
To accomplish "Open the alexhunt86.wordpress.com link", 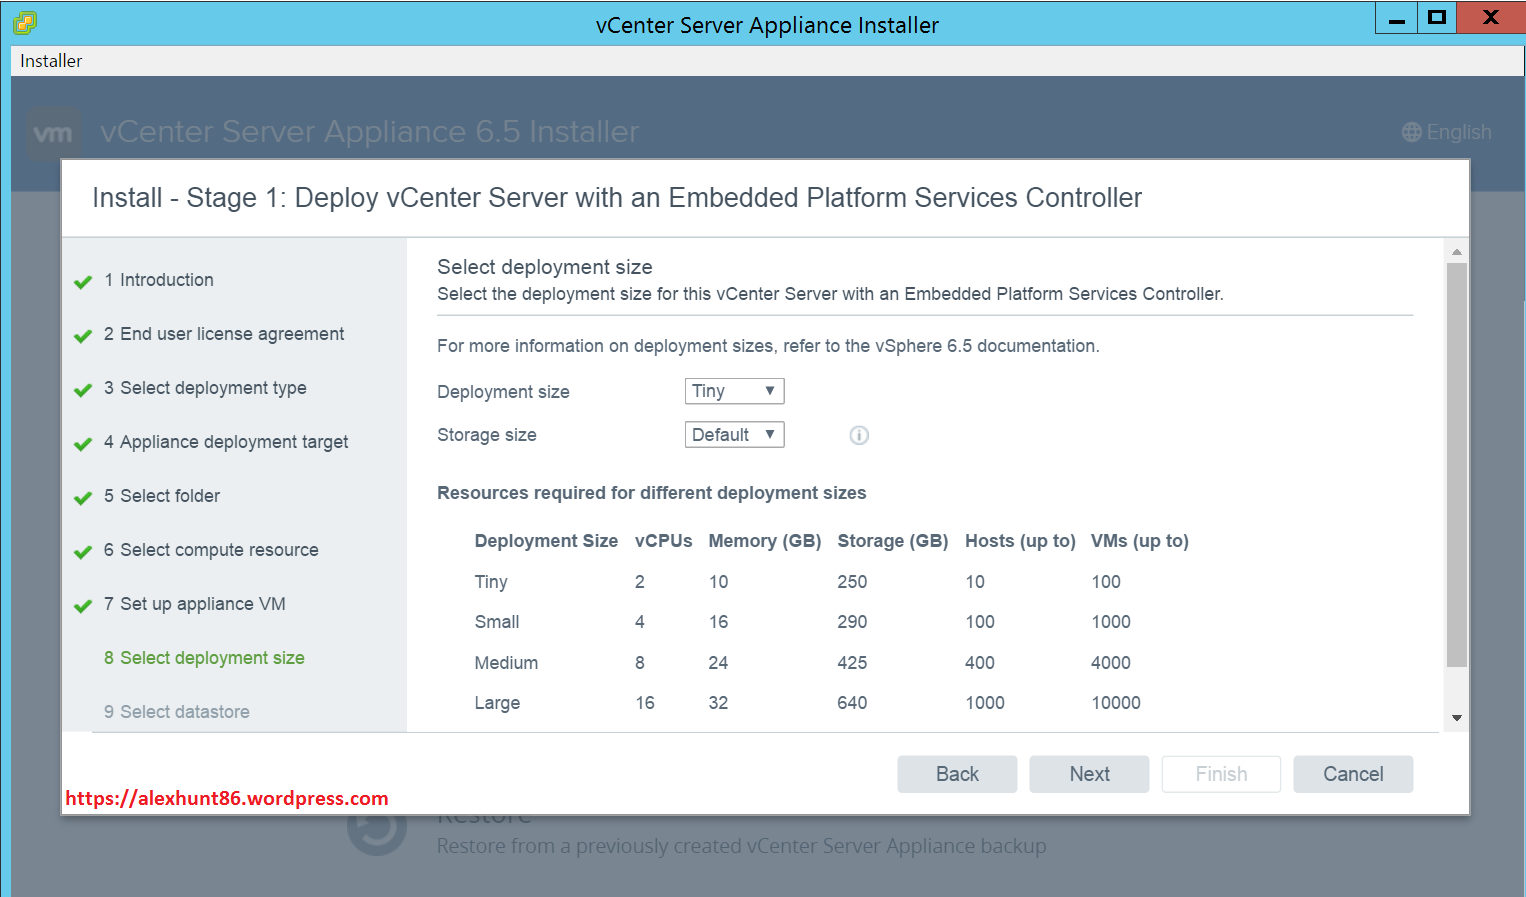I will click(227, 797).
